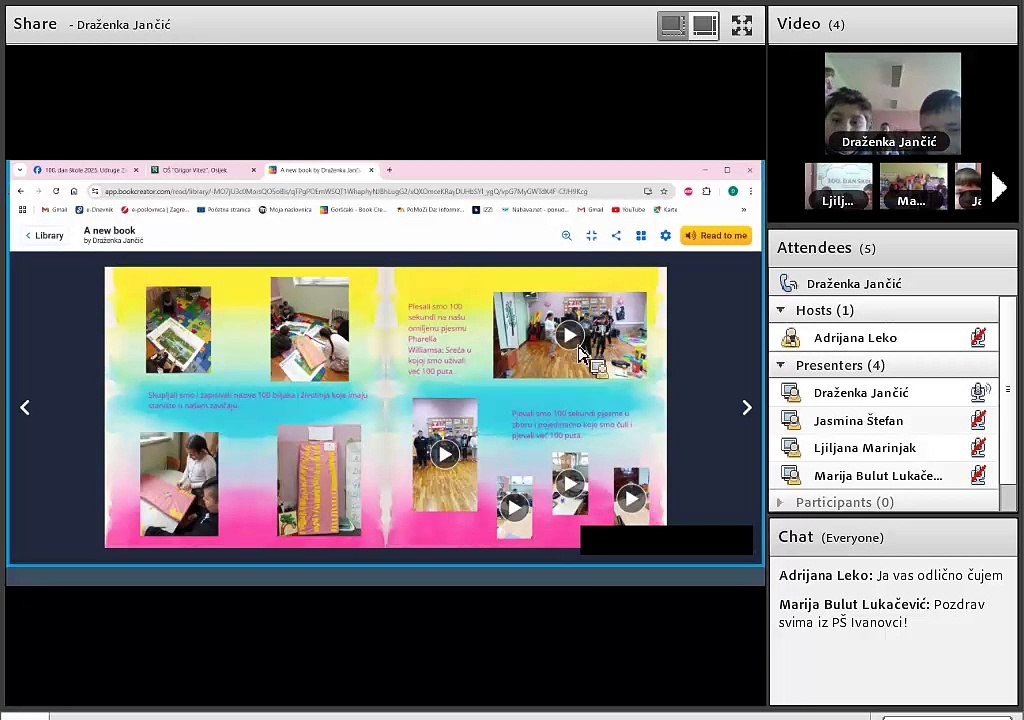This screenshot has height=720, width=1024.
Task: Bookmark this page with the star icon
Action: [x=664, y=191]
